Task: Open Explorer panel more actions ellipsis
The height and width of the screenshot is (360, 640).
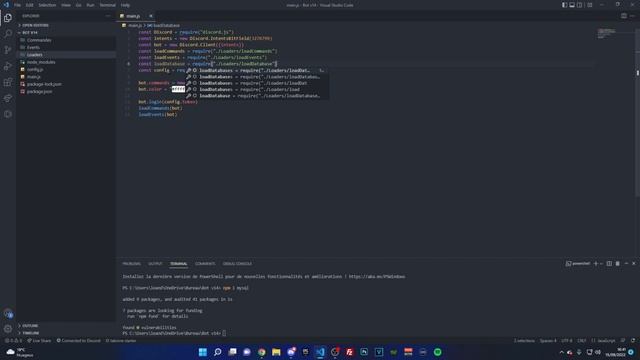Action: [108, 16]
